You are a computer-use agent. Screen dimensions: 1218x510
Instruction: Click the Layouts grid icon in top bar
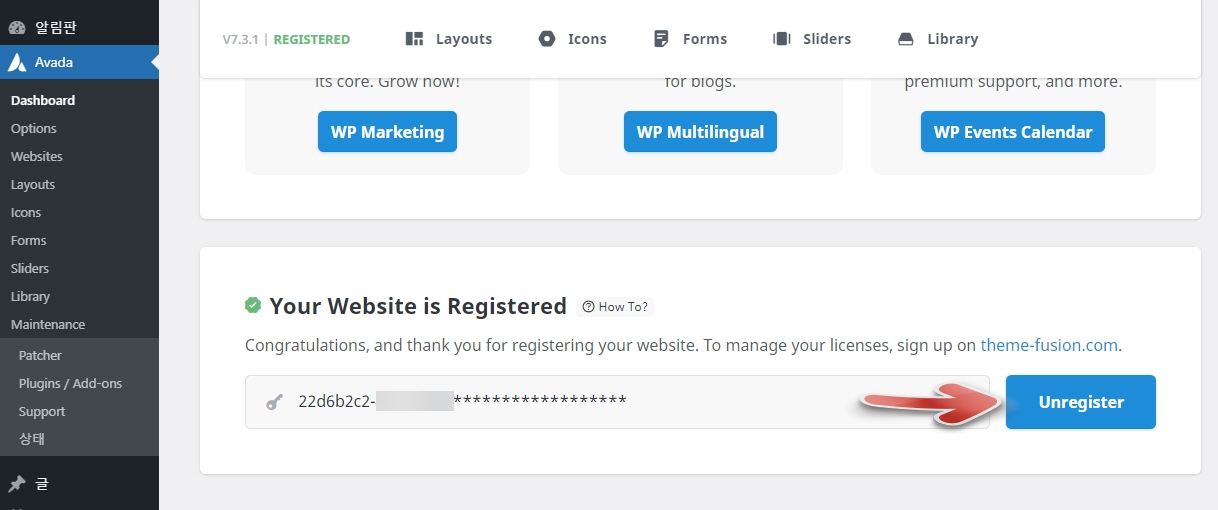414,39
